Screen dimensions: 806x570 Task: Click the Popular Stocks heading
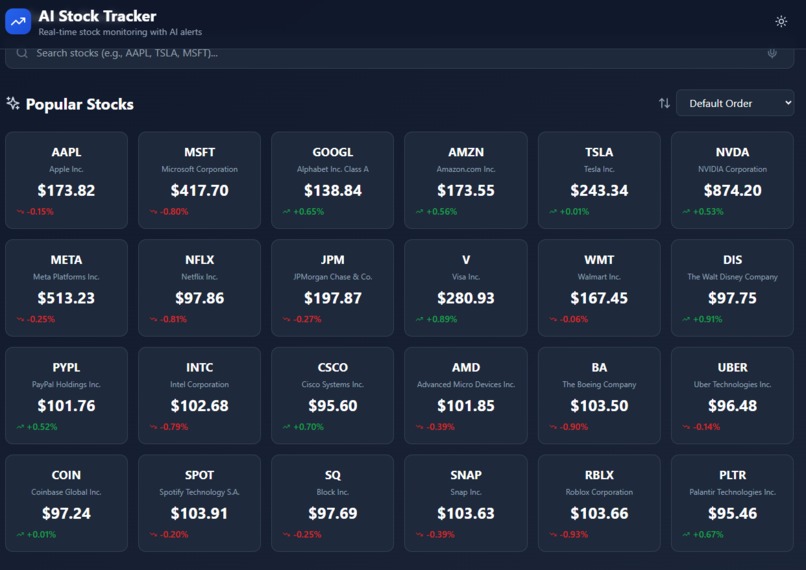(80, 104)
